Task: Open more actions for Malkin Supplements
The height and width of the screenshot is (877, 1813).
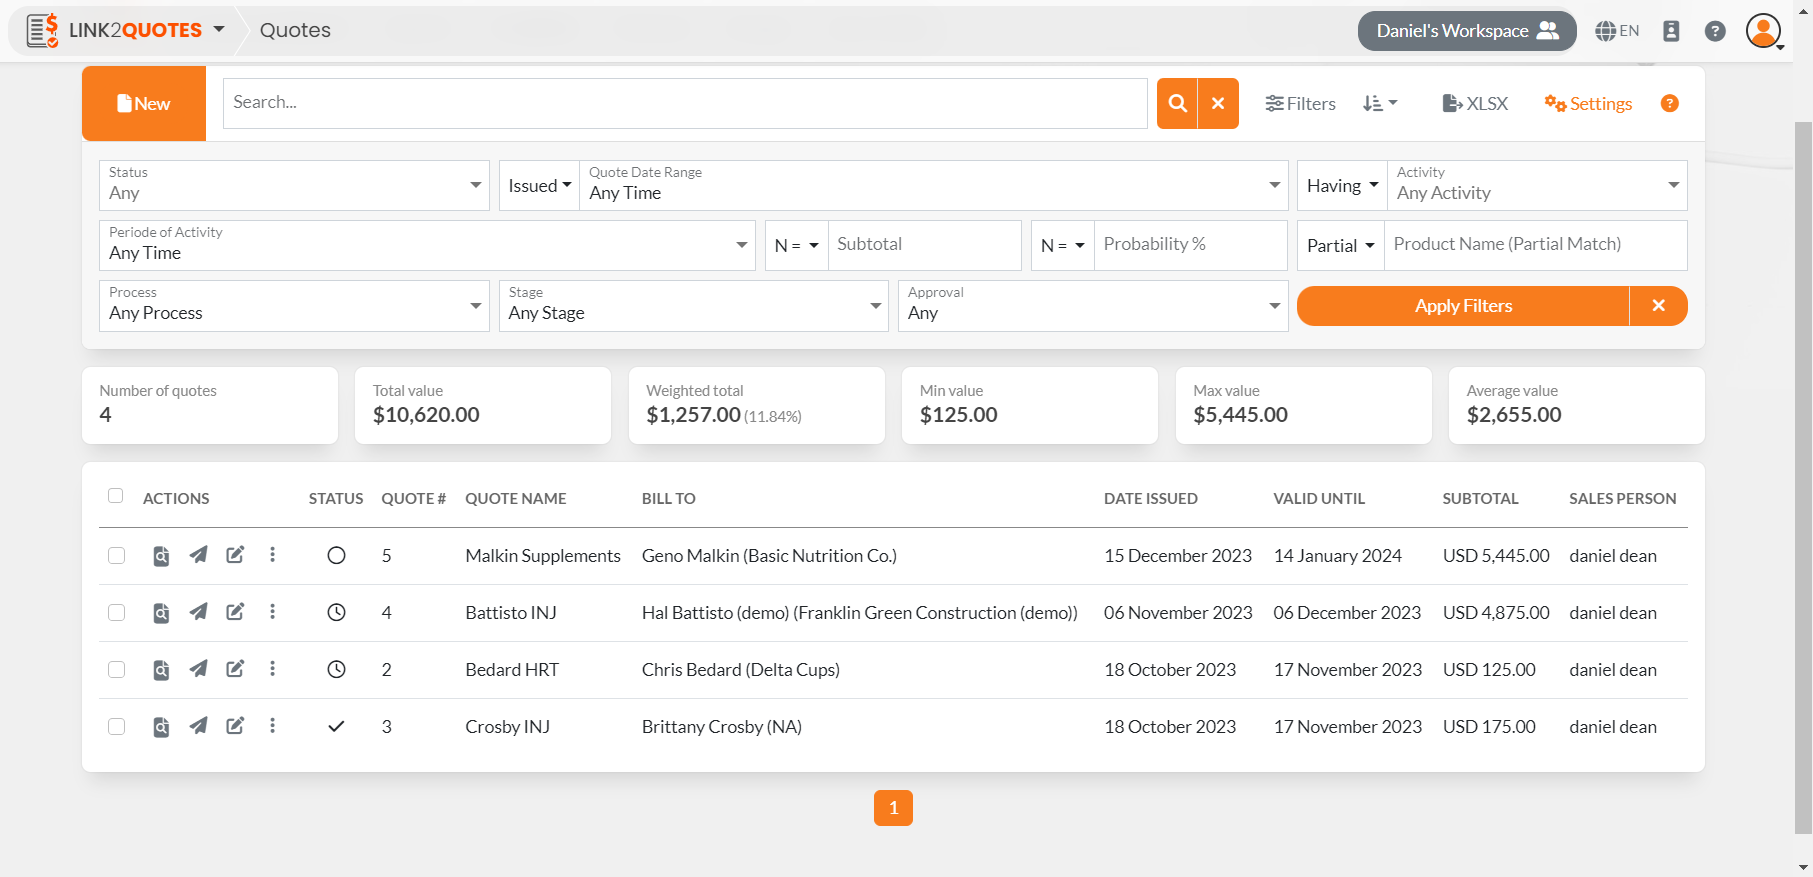Action: pos(272,555)
